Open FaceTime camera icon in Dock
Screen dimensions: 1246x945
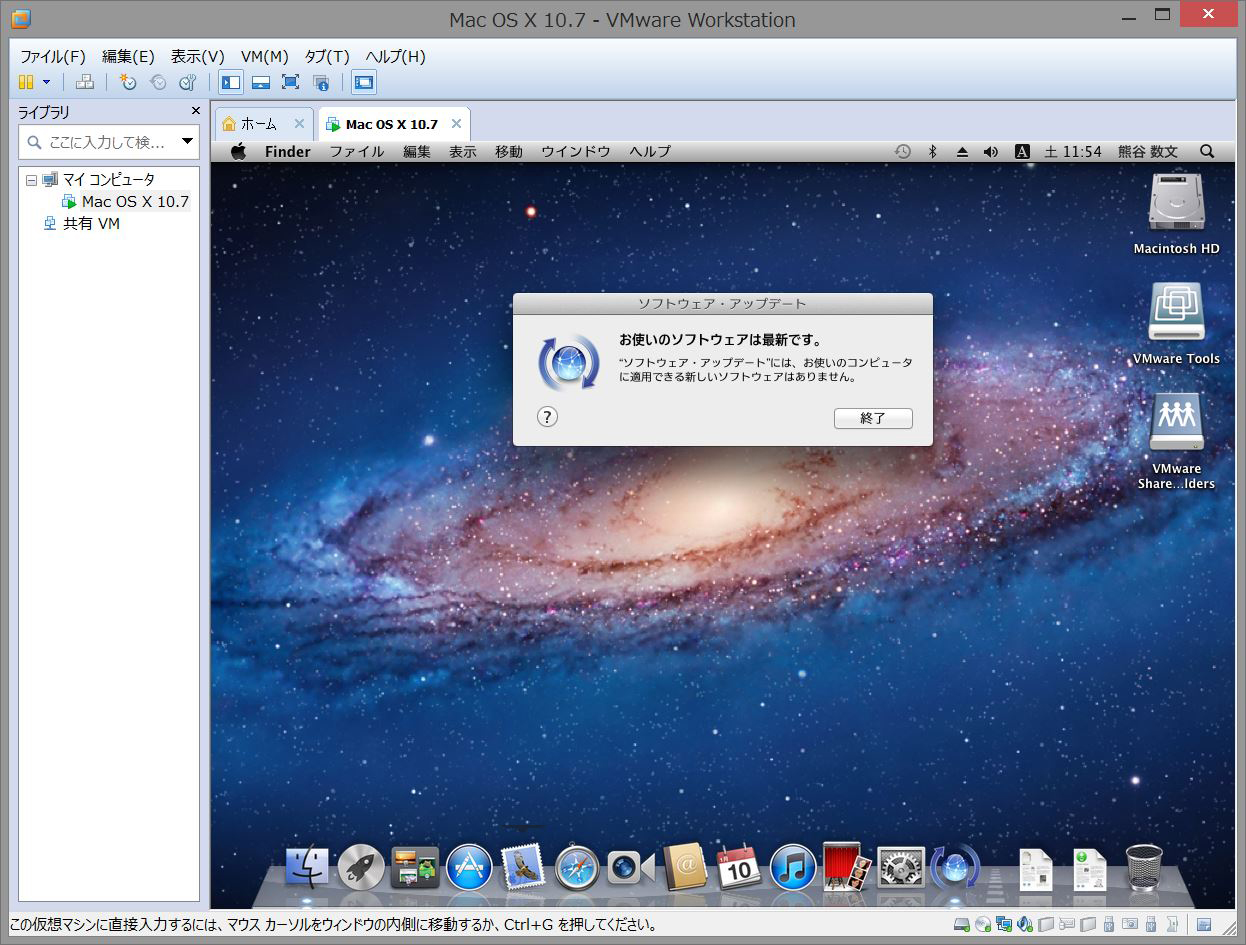click(631, 867)
